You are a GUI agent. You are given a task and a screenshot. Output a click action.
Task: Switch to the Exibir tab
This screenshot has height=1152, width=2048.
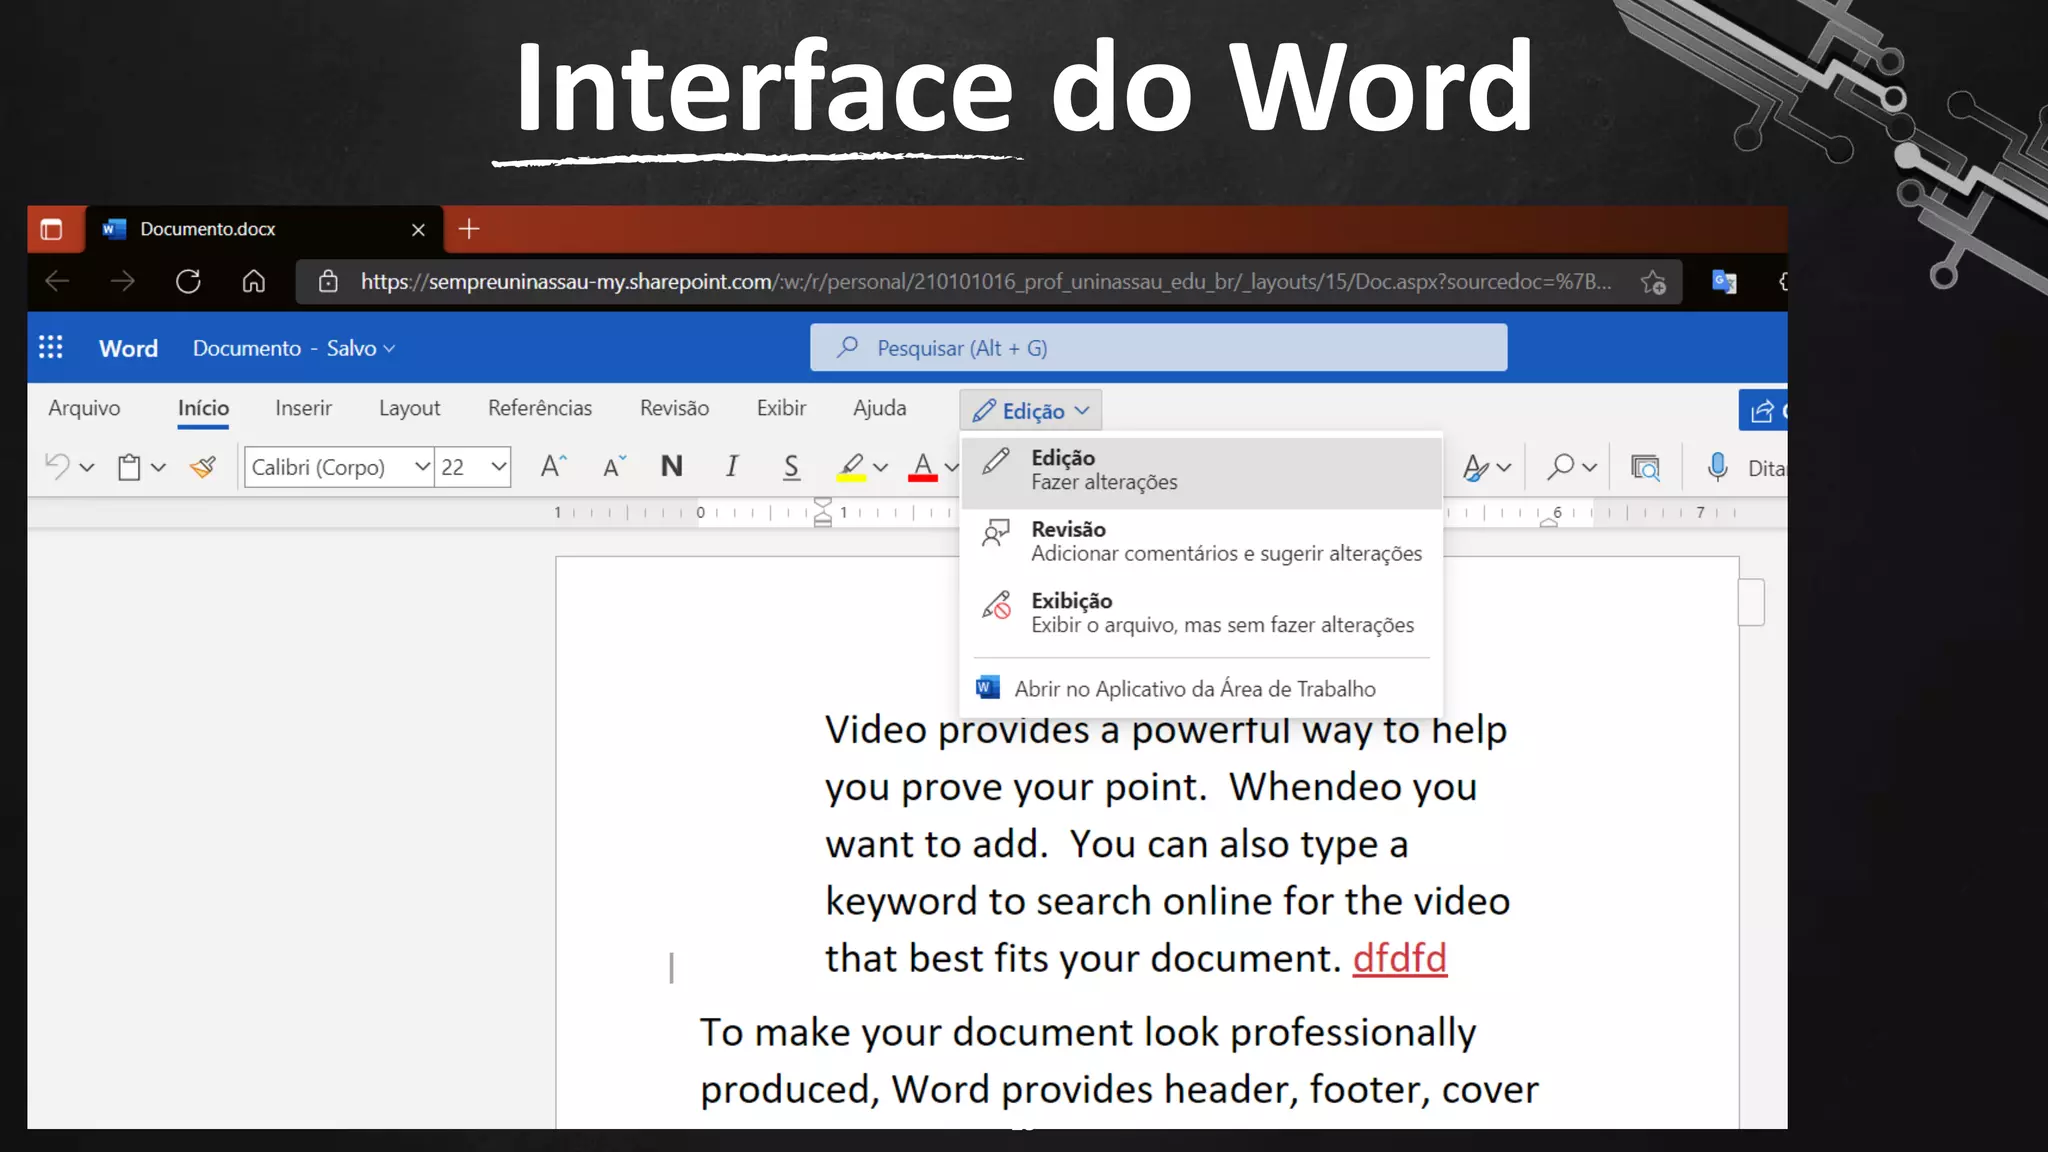(781, 408)
